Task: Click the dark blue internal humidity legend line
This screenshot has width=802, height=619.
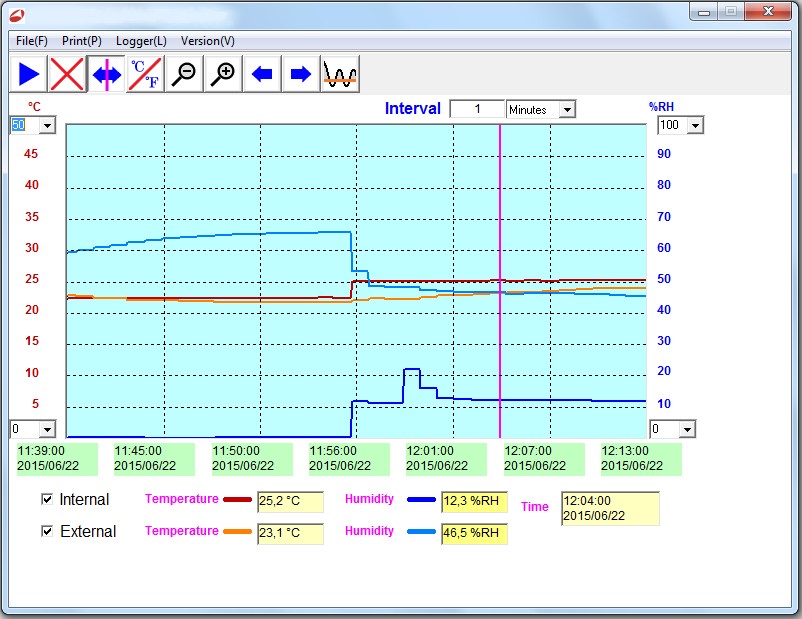Action: (421, 499)
